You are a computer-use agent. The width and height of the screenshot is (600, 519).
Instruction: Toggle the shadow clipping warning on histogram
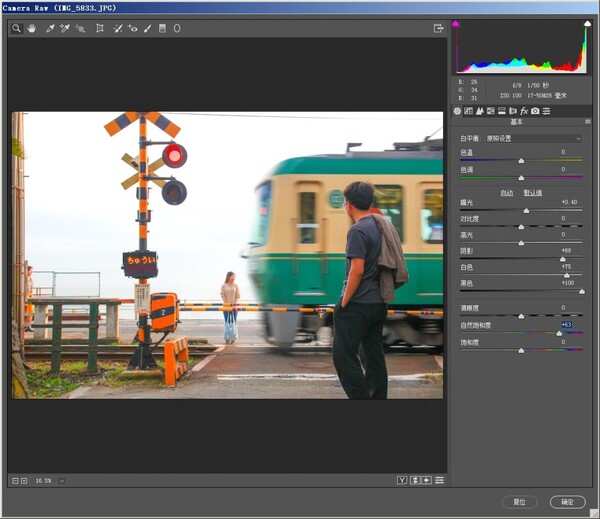[455, 24]
